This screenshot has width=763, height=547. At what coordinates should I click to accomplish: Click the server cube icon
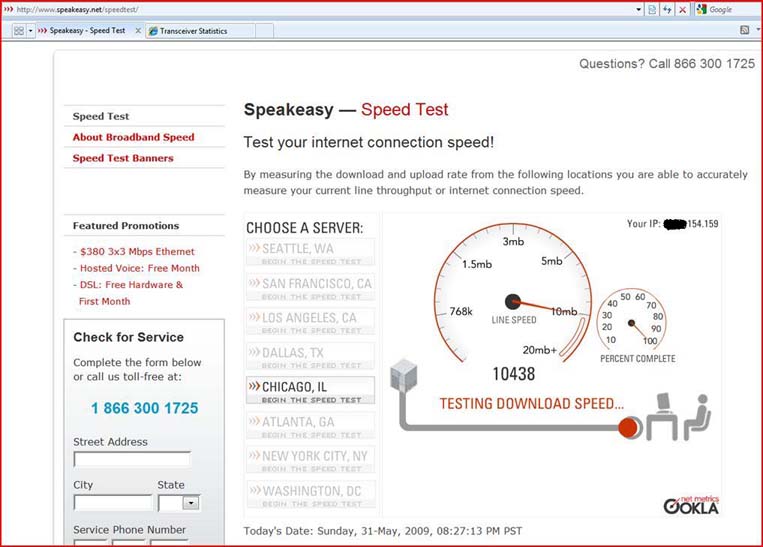pyautogui.click(x=404, y=375)
